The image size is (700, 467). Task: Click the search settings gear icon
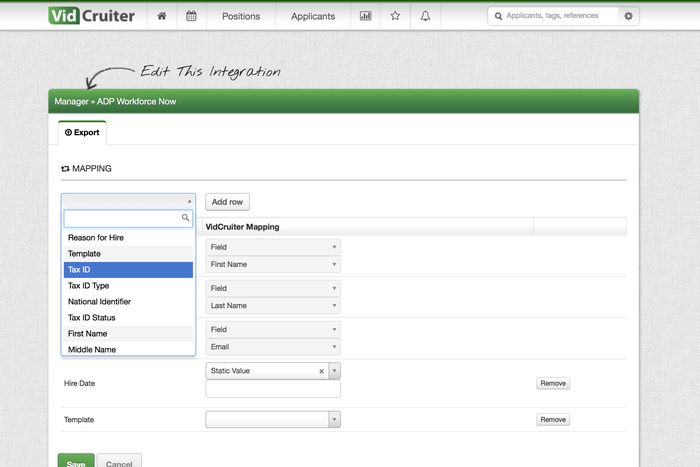point(628,16)
